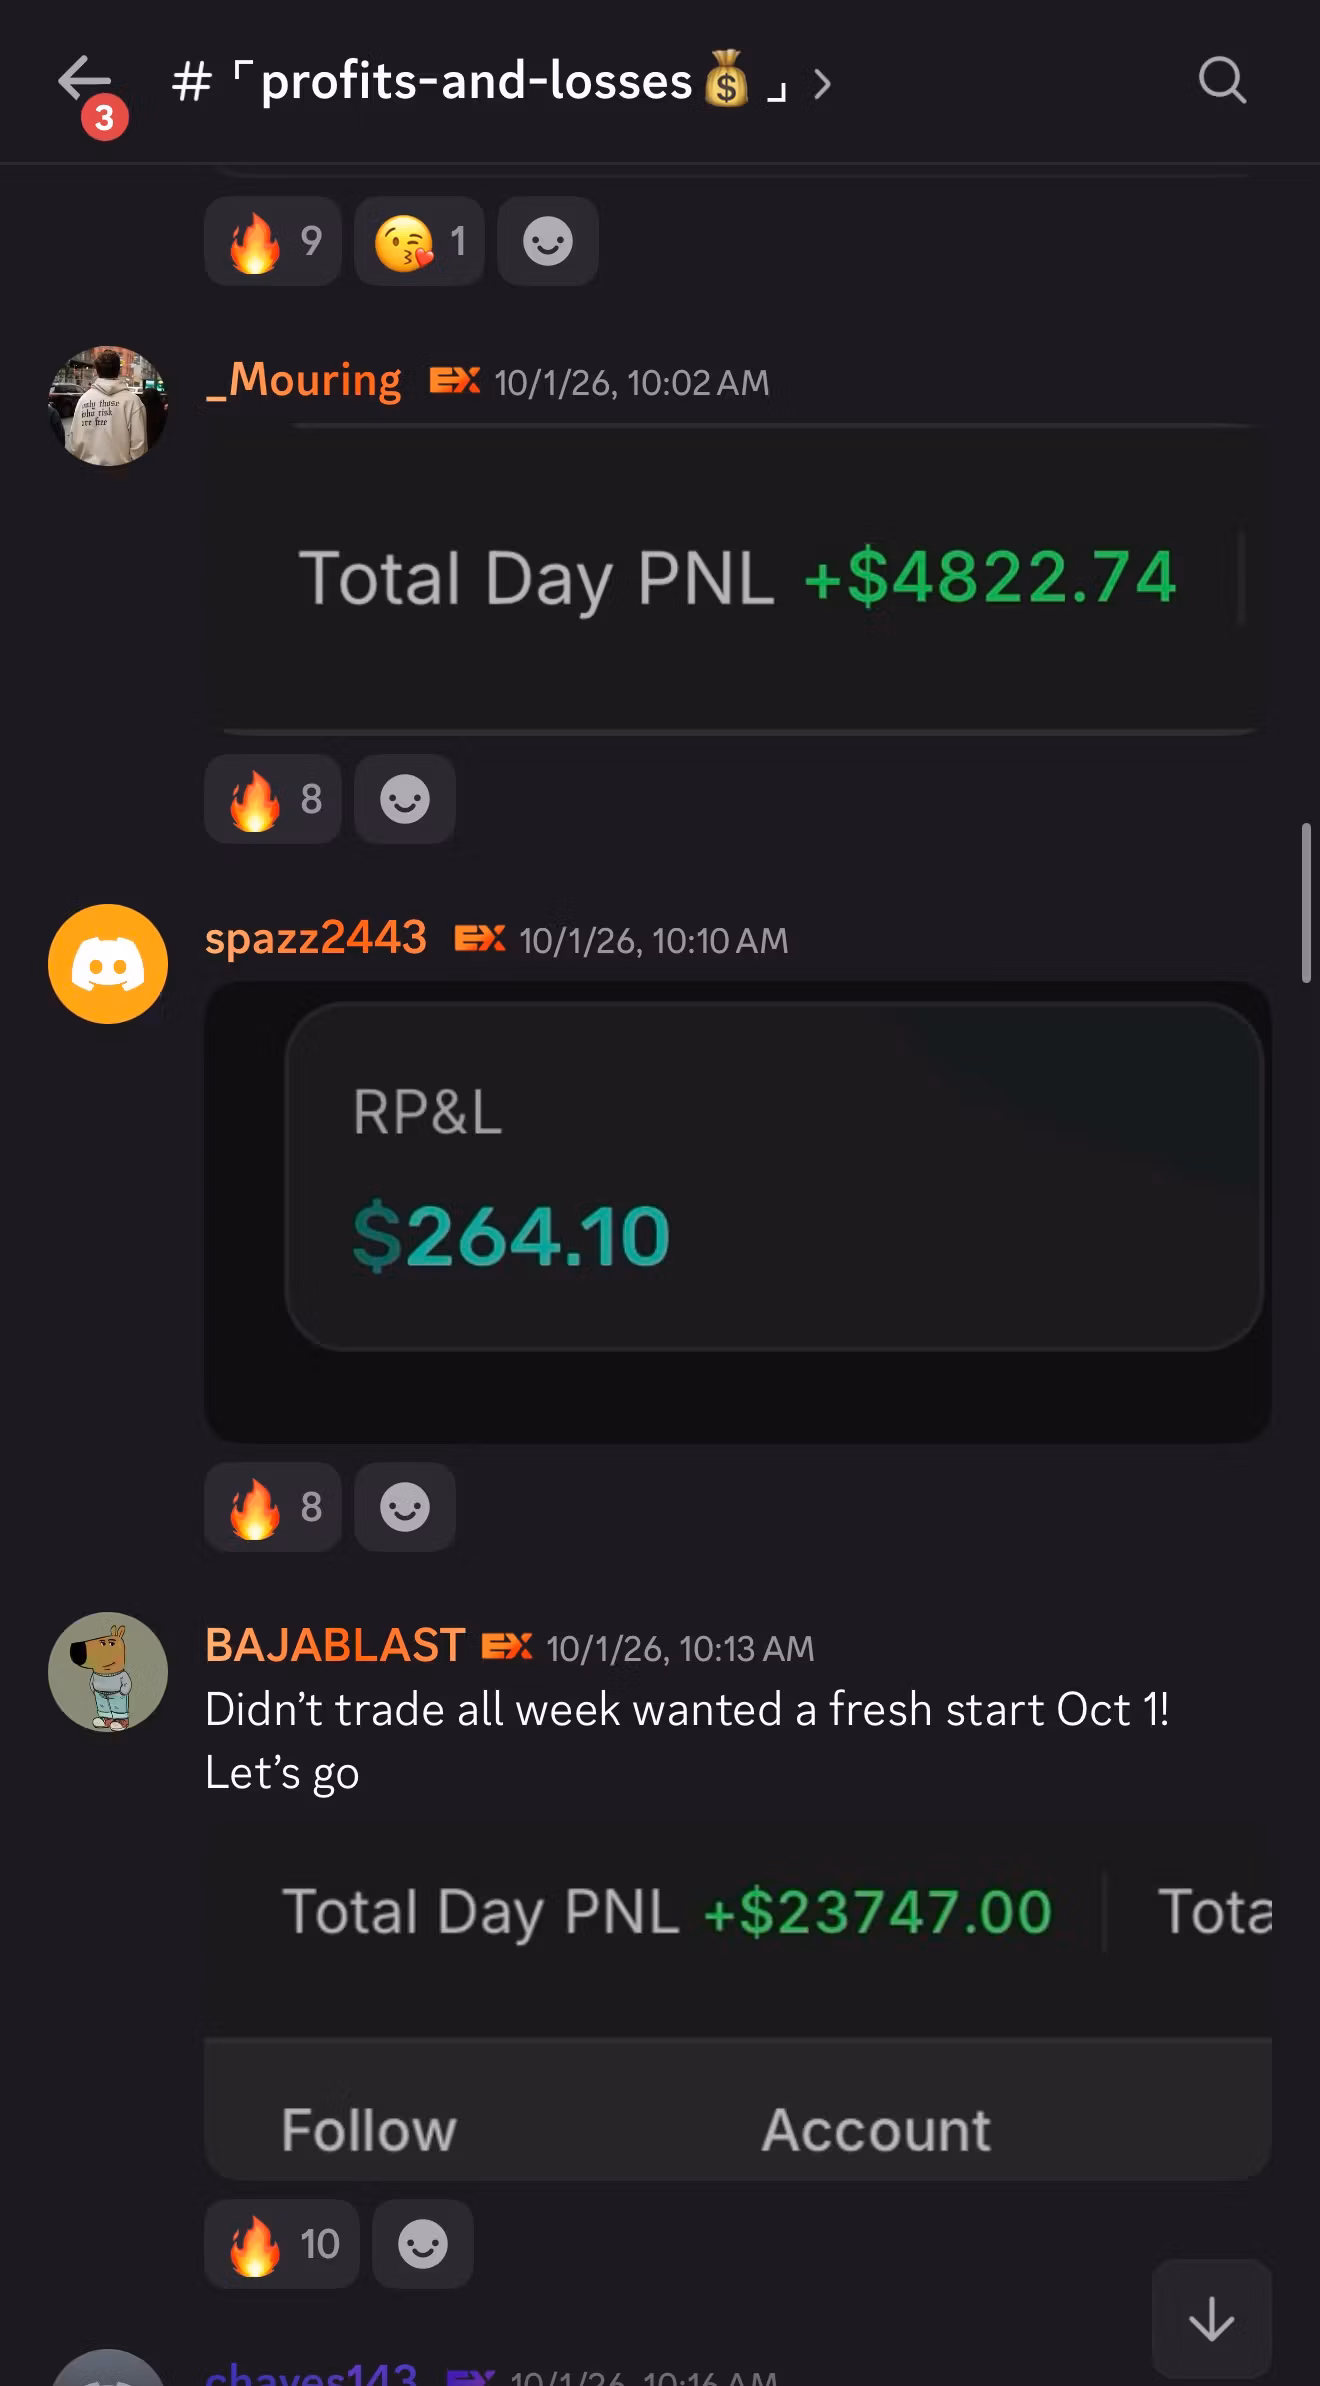Image resolution: width=1320 pixels, height=2386 pixels.
Task: Toggle fire reaction showing 10
Action: pos(282,2244)
